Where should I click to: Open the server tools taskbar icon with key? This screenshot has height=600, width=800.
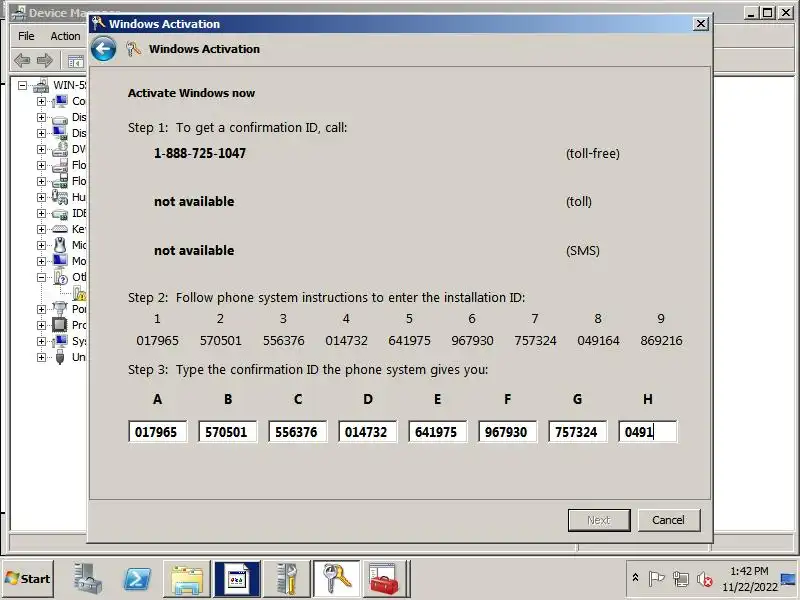tap(287, 579)
